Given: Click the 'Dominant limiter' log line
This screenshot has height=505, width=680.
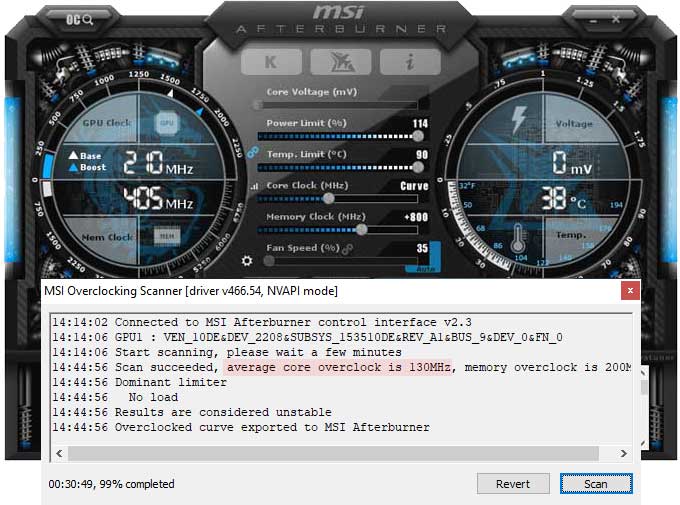Looking at the screenshot, I should (x=139, y=382).
